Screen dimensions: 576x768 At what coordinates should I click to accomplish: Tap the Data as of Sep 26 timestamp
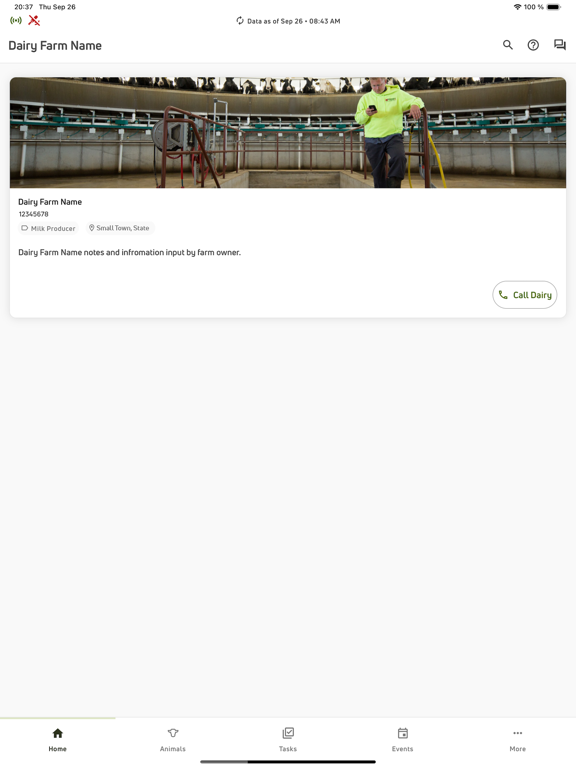(x=293, y=21)
